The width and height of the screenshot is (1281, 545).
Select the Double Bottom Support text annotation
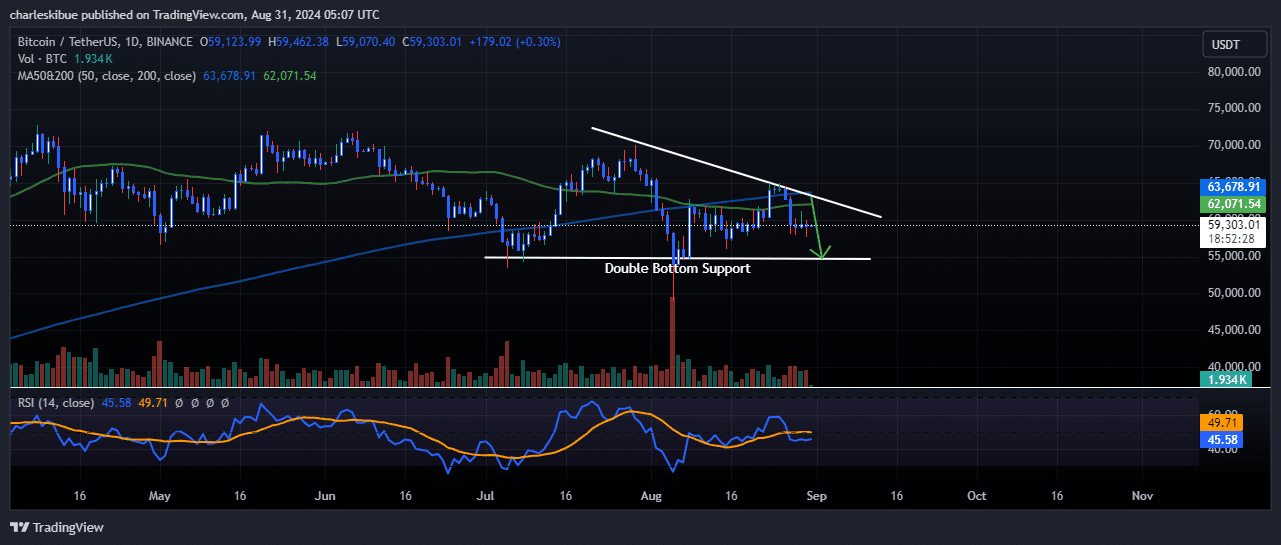pyautogui.click(x=677, y=268)
